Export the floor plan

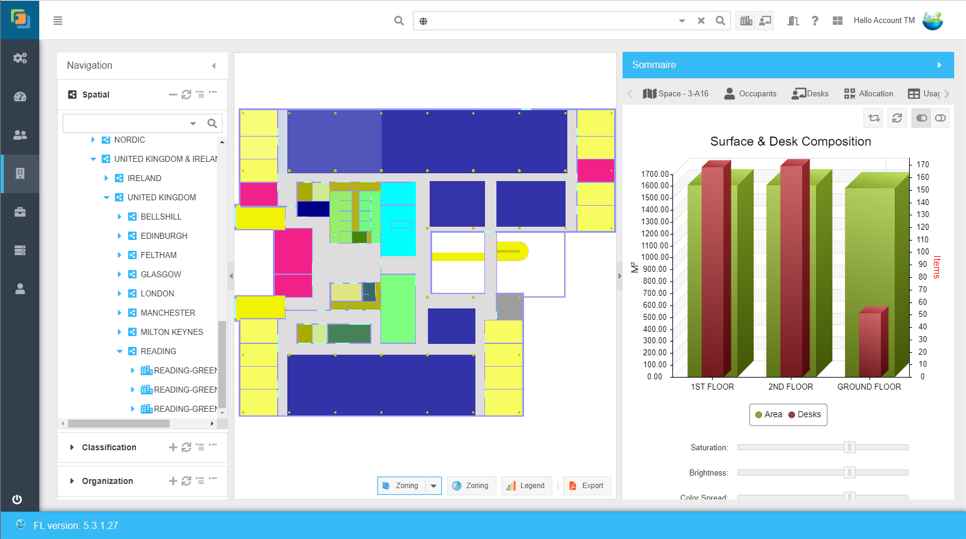(586, 485)
